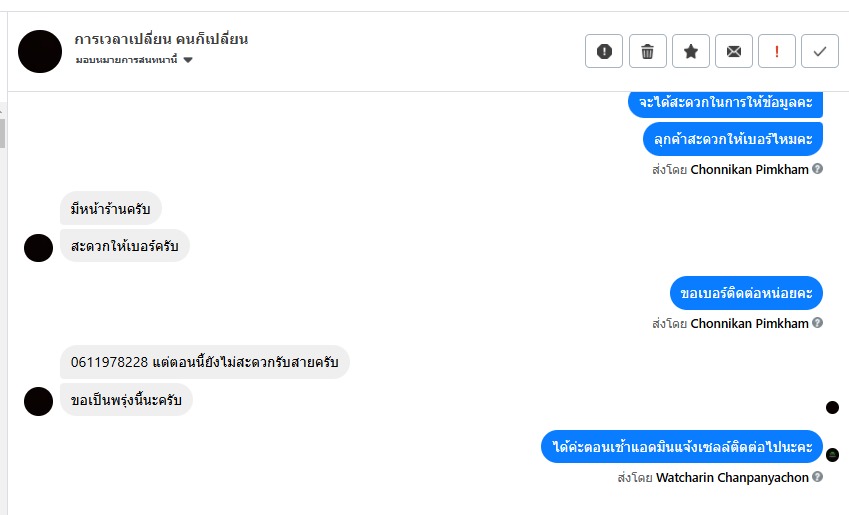
Task: Click the reply starting 'ได้ค่ะตอนเช้าแอดมิน'
Action: [x=682, y=447]
